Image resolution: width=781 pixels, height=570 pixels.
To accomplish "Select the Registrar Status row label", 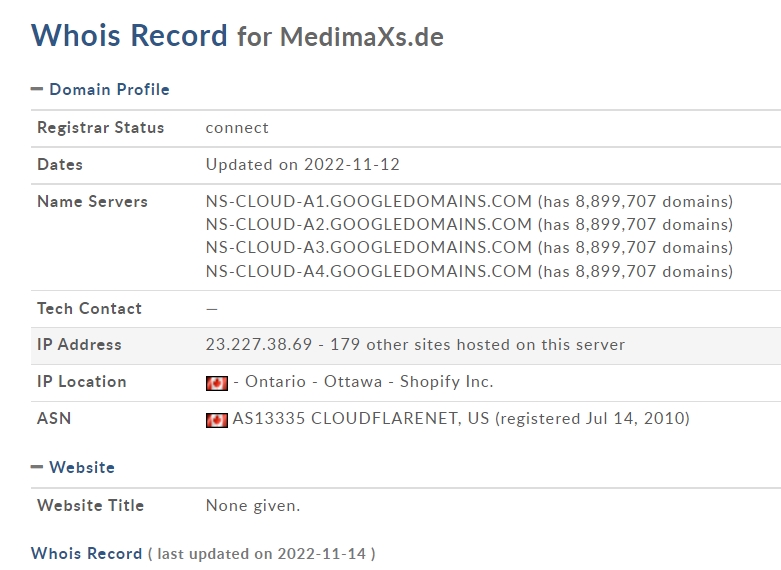I will pyautogui.click(x=101, y=128).
